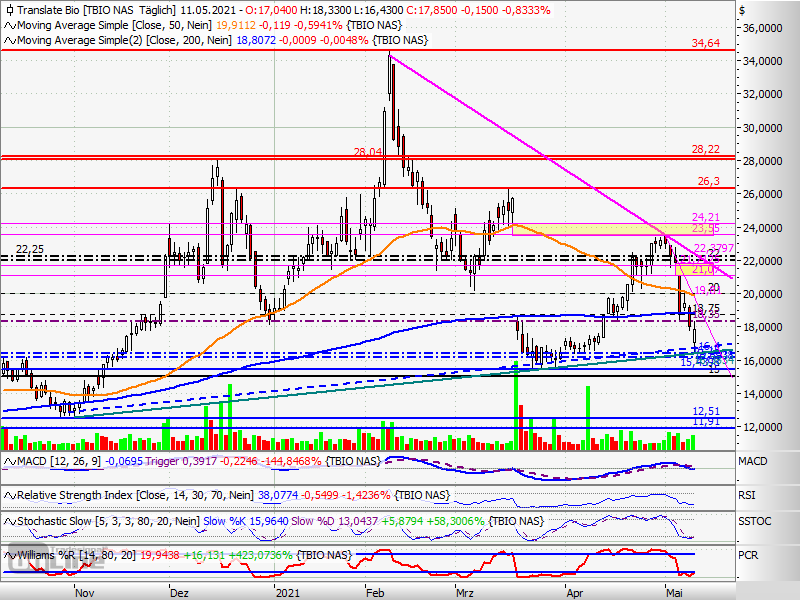Click the Slow %K value 15,9640
Viewport: 800px width, 600px height.
click(268, 521)
